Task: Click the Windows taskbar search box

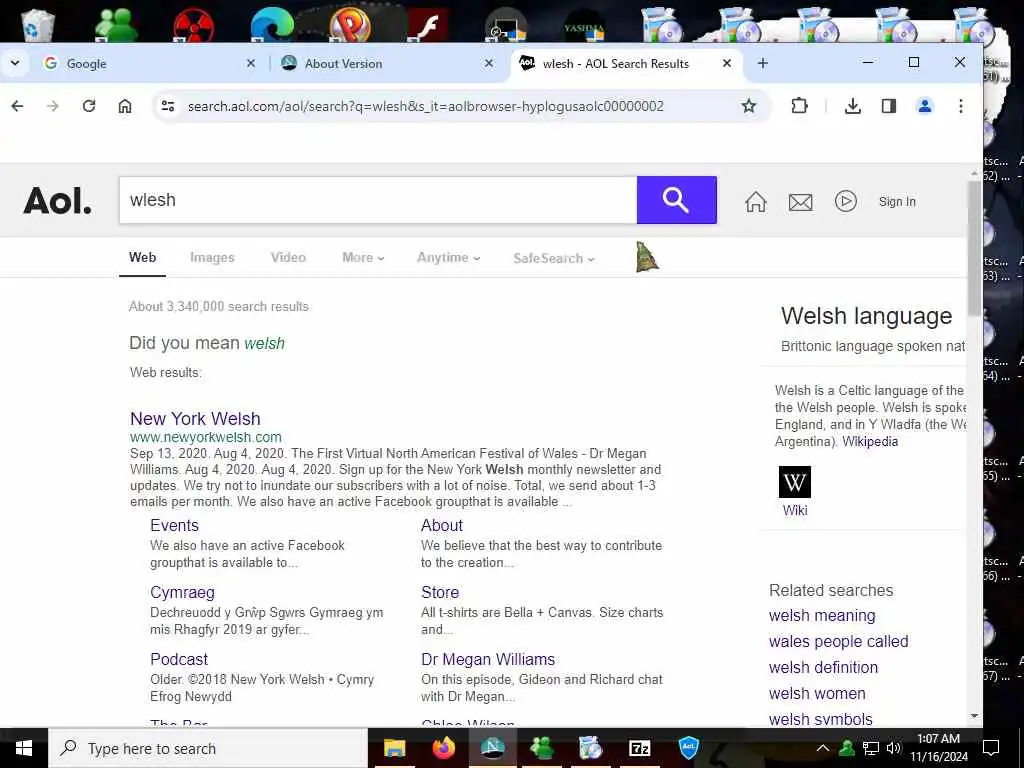Action: 208,748
